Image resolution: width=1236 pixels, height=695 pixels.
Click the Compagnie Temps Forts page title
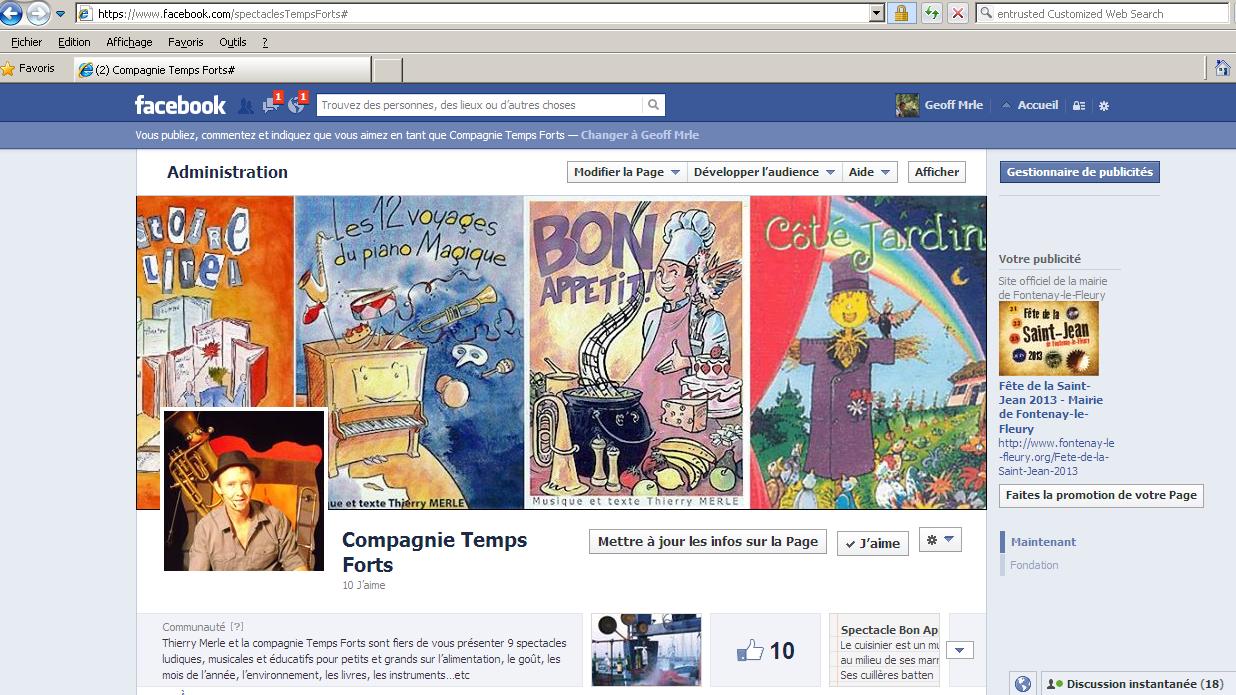pyautogui.click(x=434, y=552)
